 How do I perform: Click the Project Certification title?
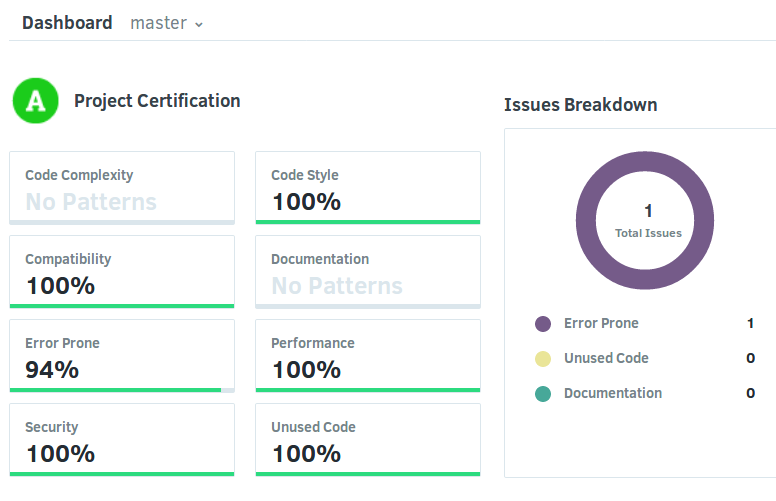[x=157, y=101]
